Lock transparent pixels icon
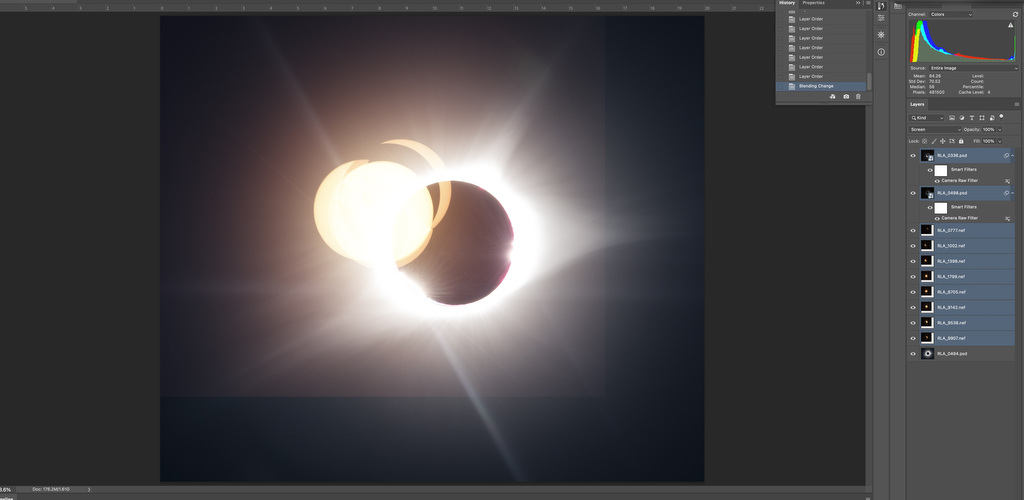 (924, 141)
